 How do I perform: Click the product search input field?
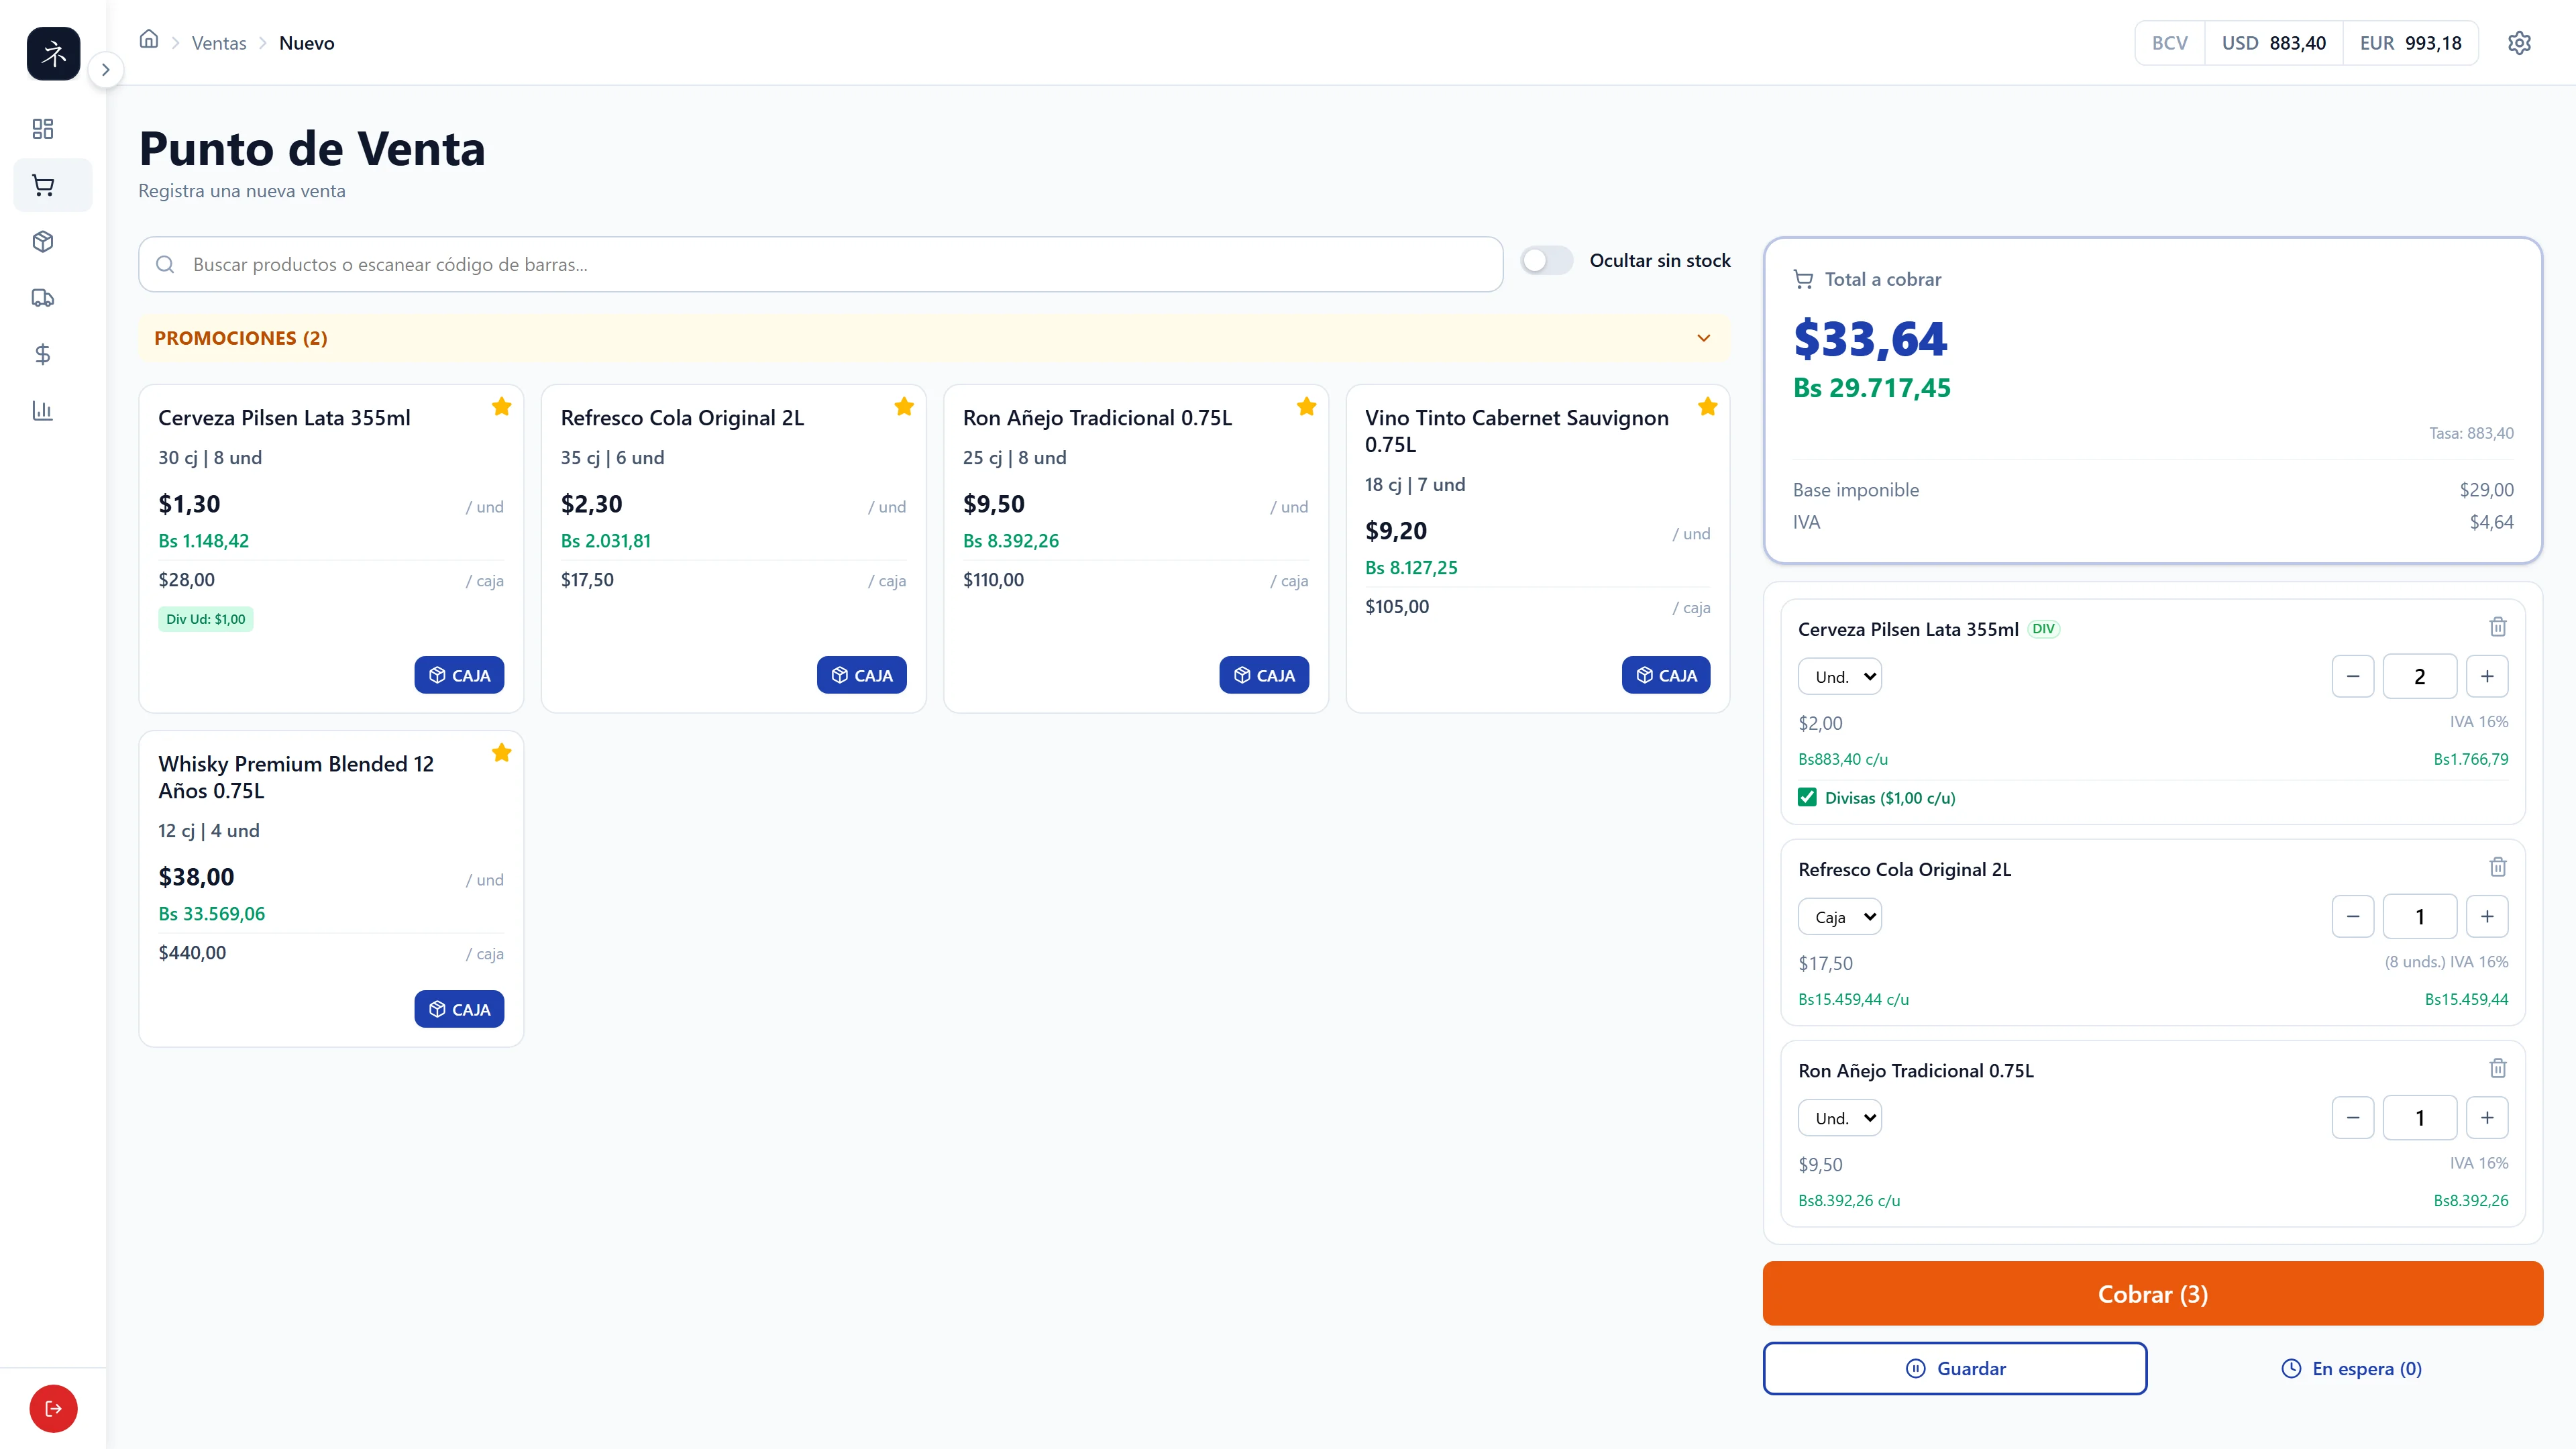pyautogui.click(x=820, y=264)
